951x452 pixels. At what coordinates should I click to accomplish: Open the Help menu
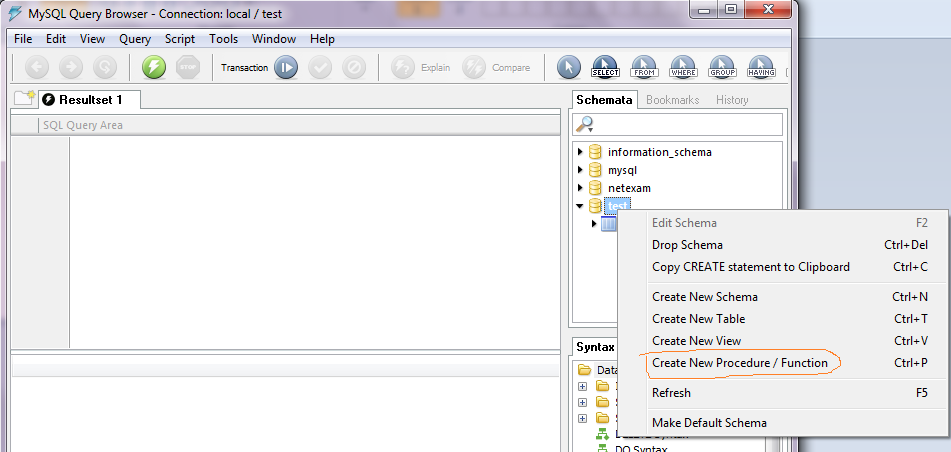coord(322,39)
